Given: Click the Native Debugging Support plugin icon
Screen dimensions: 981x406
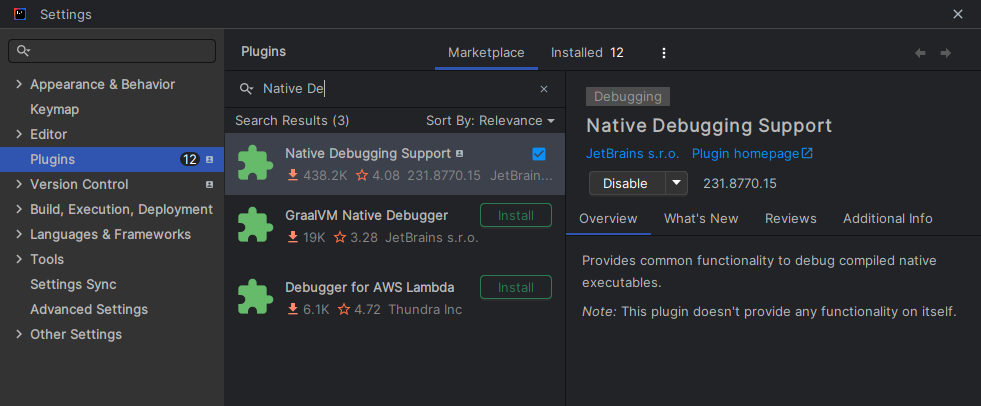Looking at the screenshot, I should pos(255,163).
